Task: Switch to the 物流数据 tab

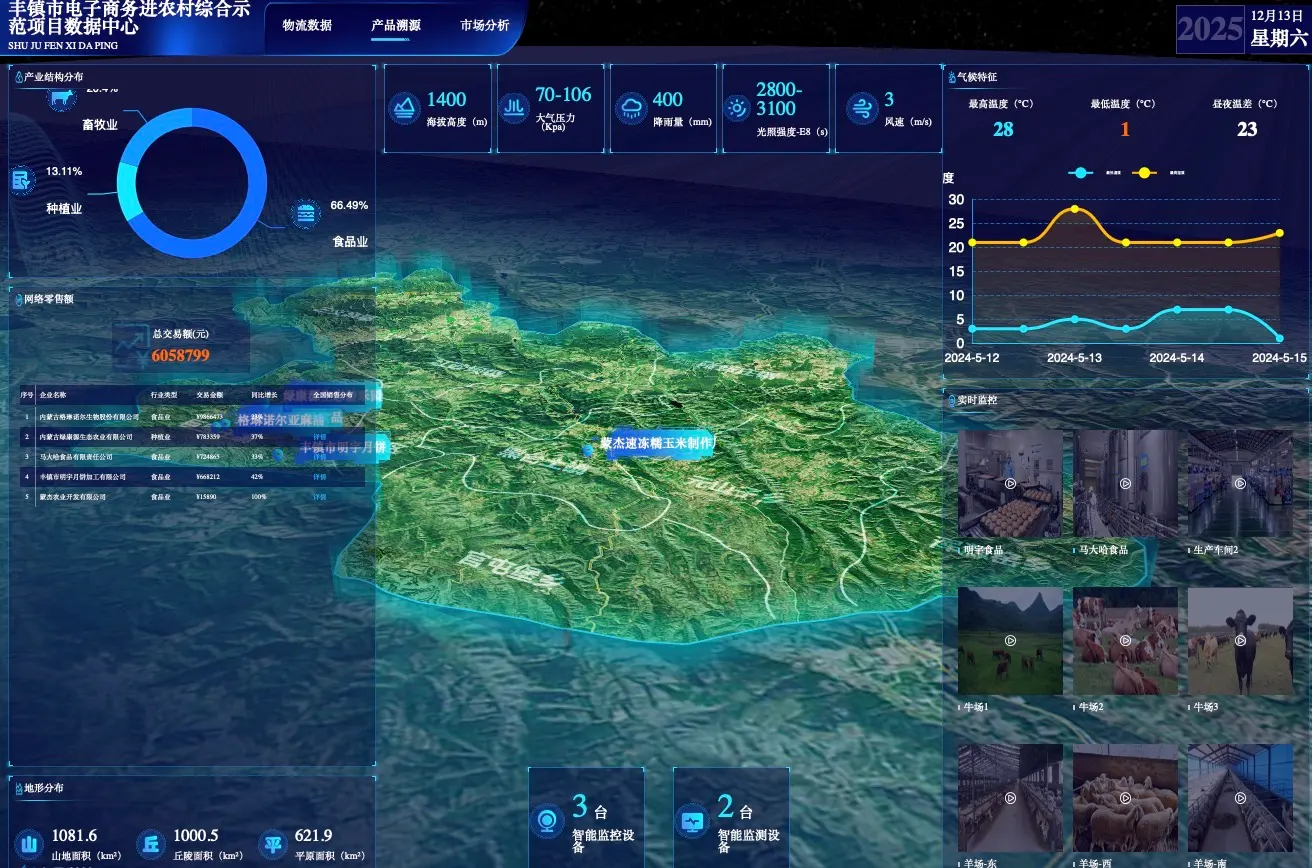Action: (x=307, y=26)
